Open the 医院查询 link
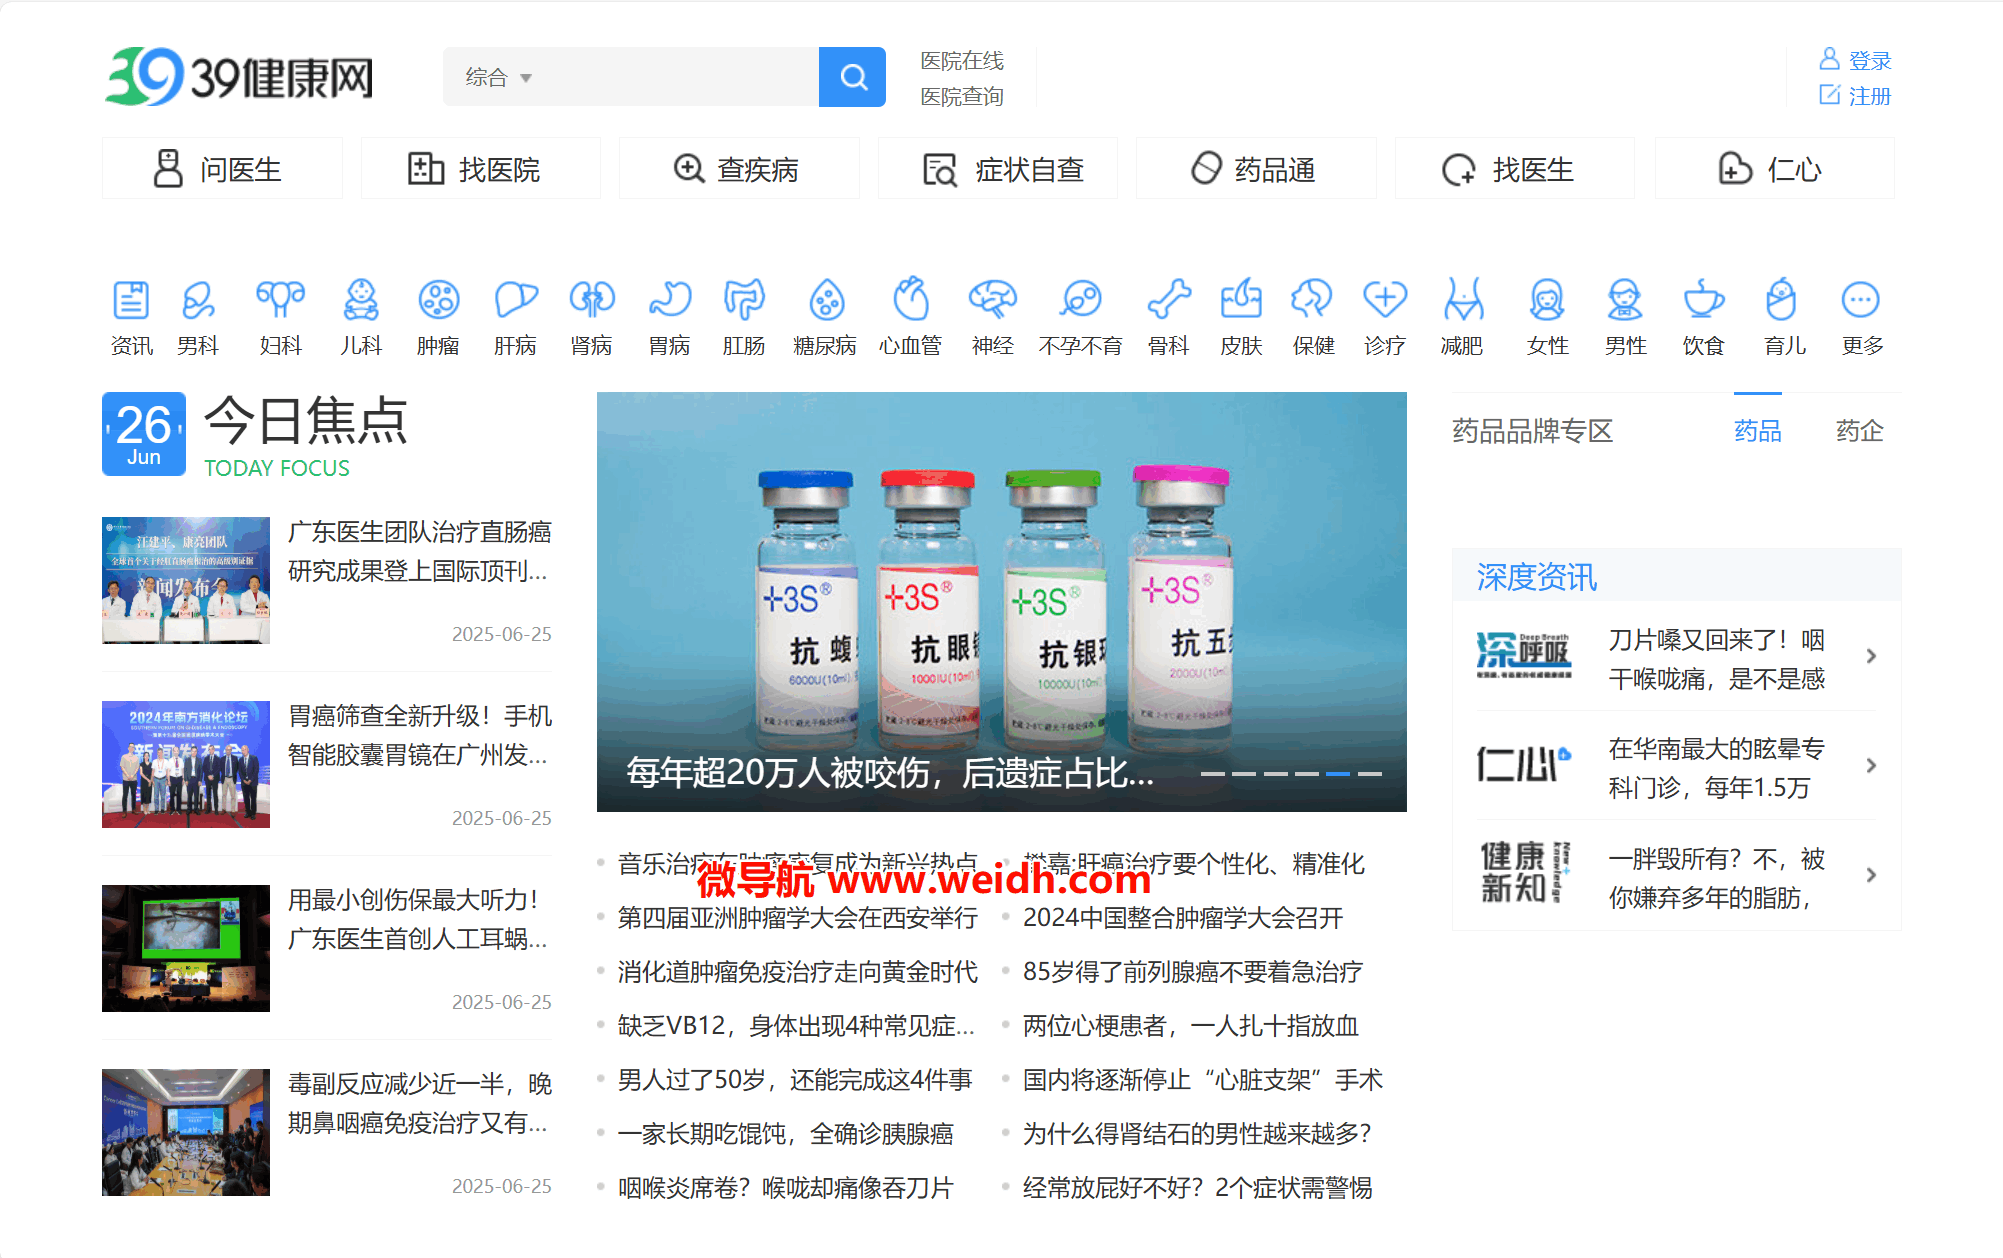Image resolution: width=2003 pixels, height=1258 pixels. click(962, 97)
